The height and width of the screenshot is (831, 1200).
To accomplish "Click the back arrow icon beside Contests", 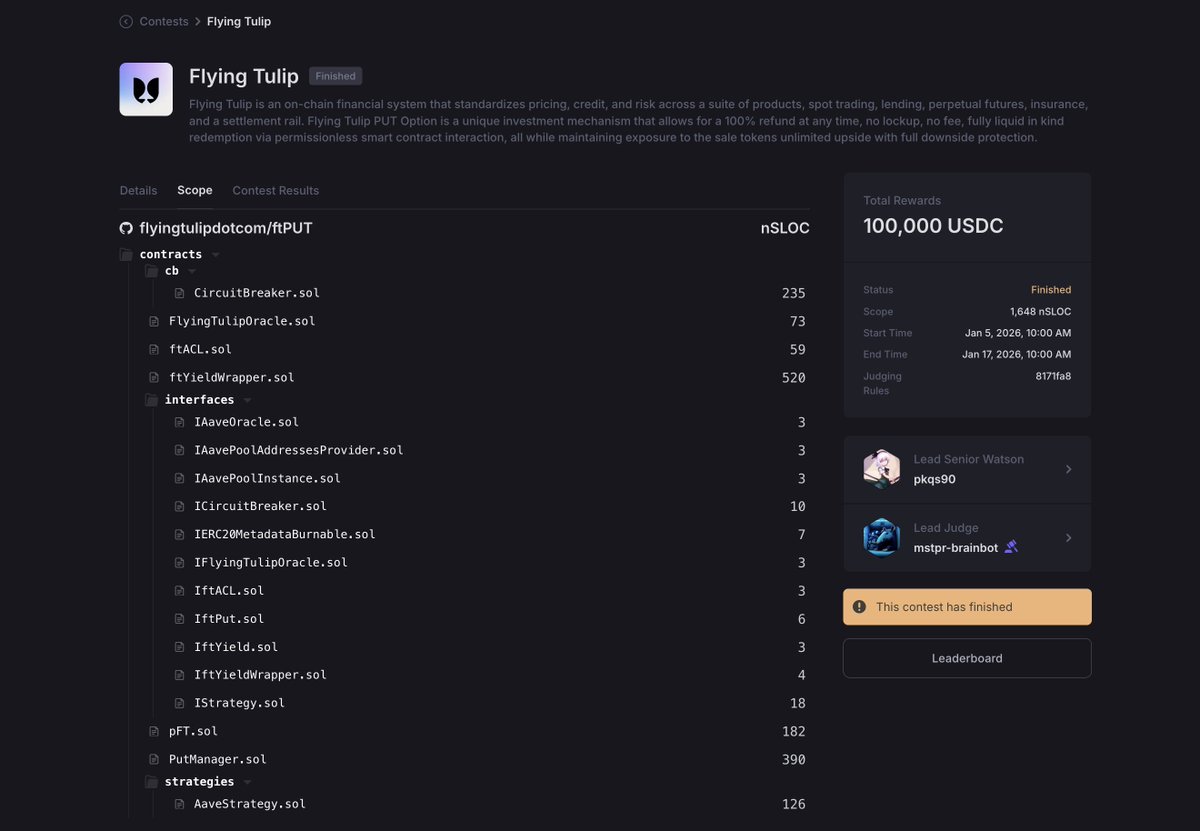I will (126, 21).
